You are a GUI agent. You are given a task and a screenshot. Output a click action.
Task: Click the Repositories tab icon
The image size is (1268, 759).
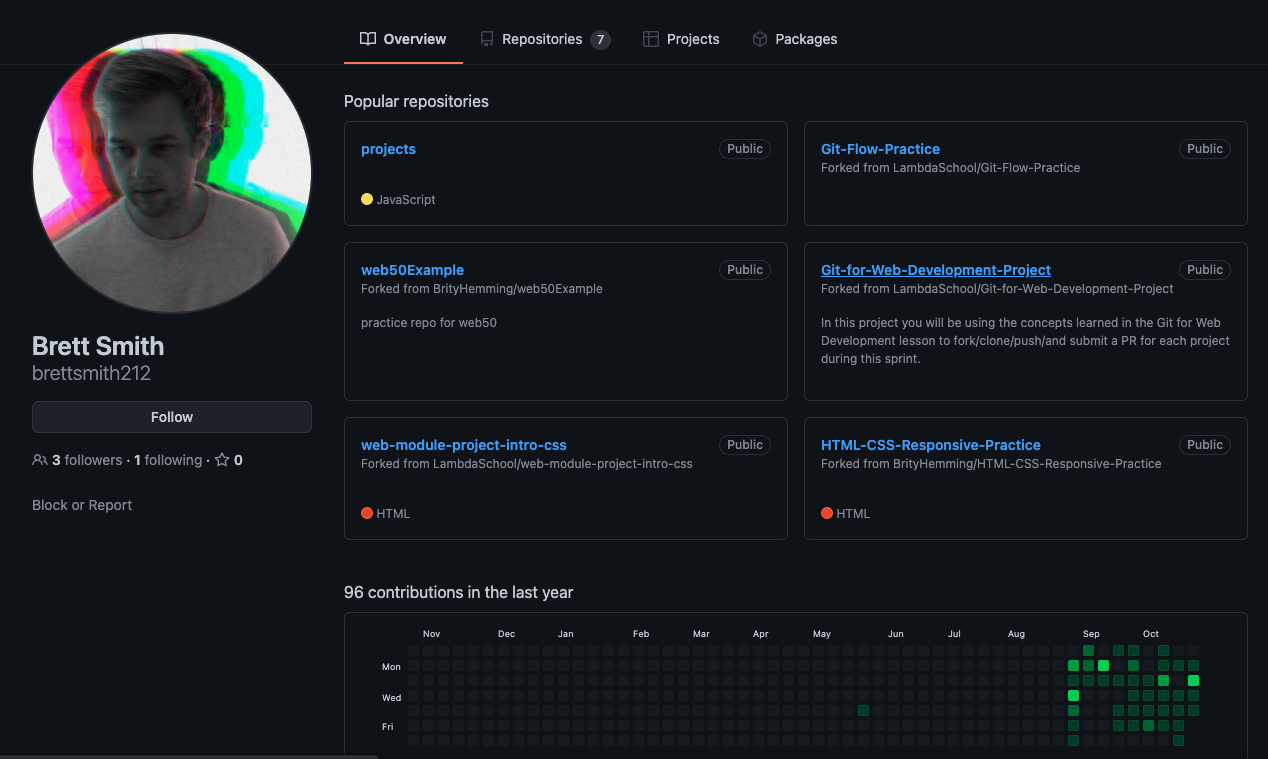[x=487, y=39]
